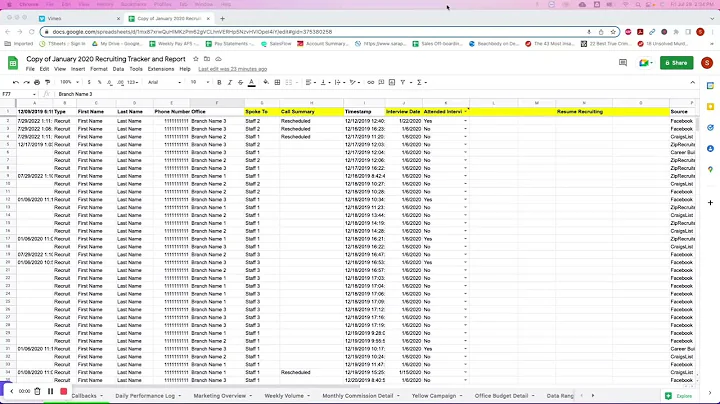
Task: Open the name box F77 dropdown arrow
Action: coord(34,94)
